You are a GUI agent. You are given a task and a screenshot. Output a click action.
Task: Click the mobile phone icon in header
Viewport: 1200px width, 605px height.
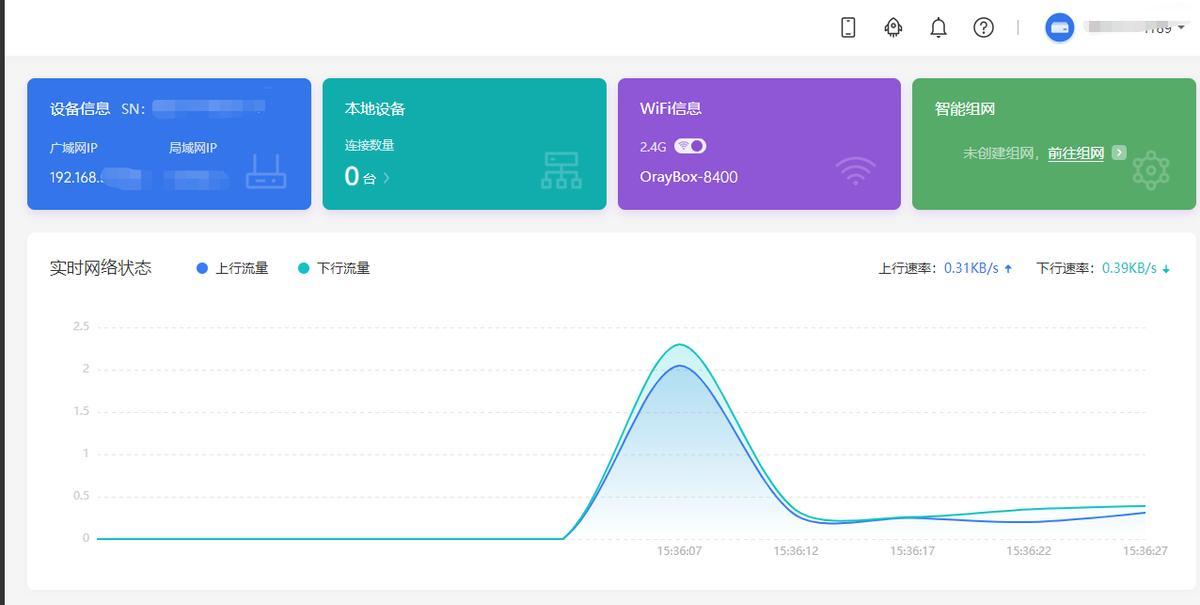click(848, 28)
